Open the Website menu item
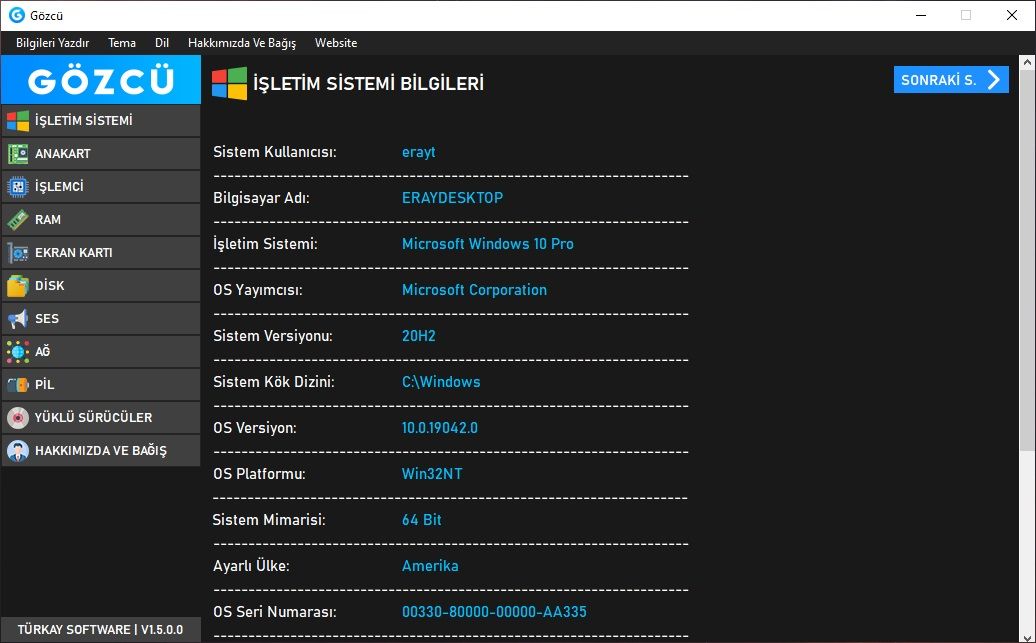 tap(336, 43)
